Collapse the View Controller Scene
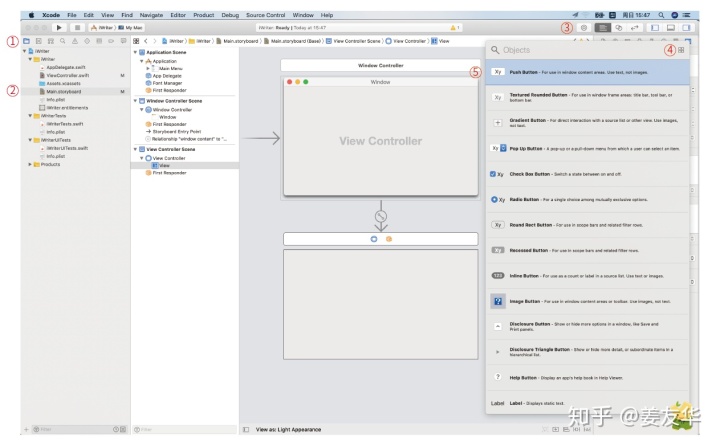This screenshot has width=720, height=446. click(135, 149)
